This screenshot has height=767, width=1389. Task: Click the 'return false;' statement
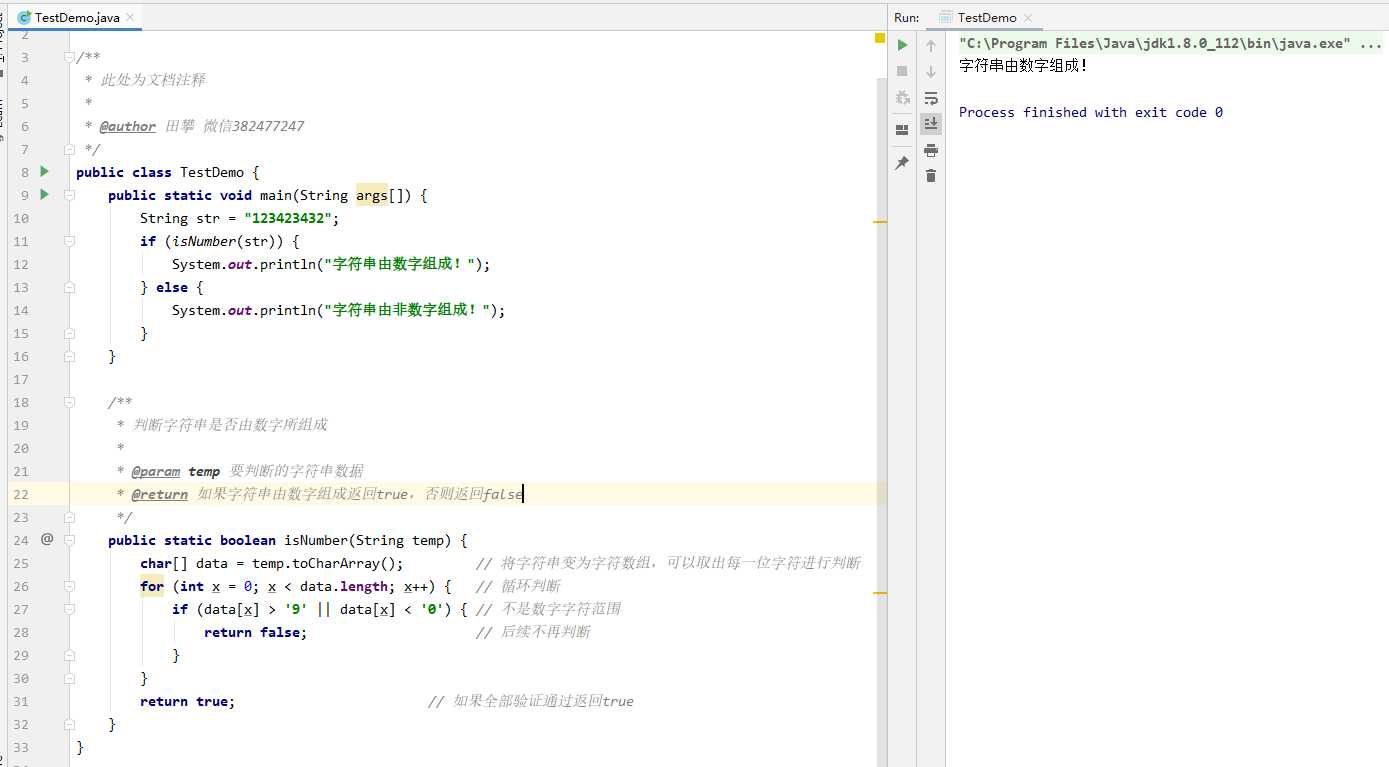point(255,632)
